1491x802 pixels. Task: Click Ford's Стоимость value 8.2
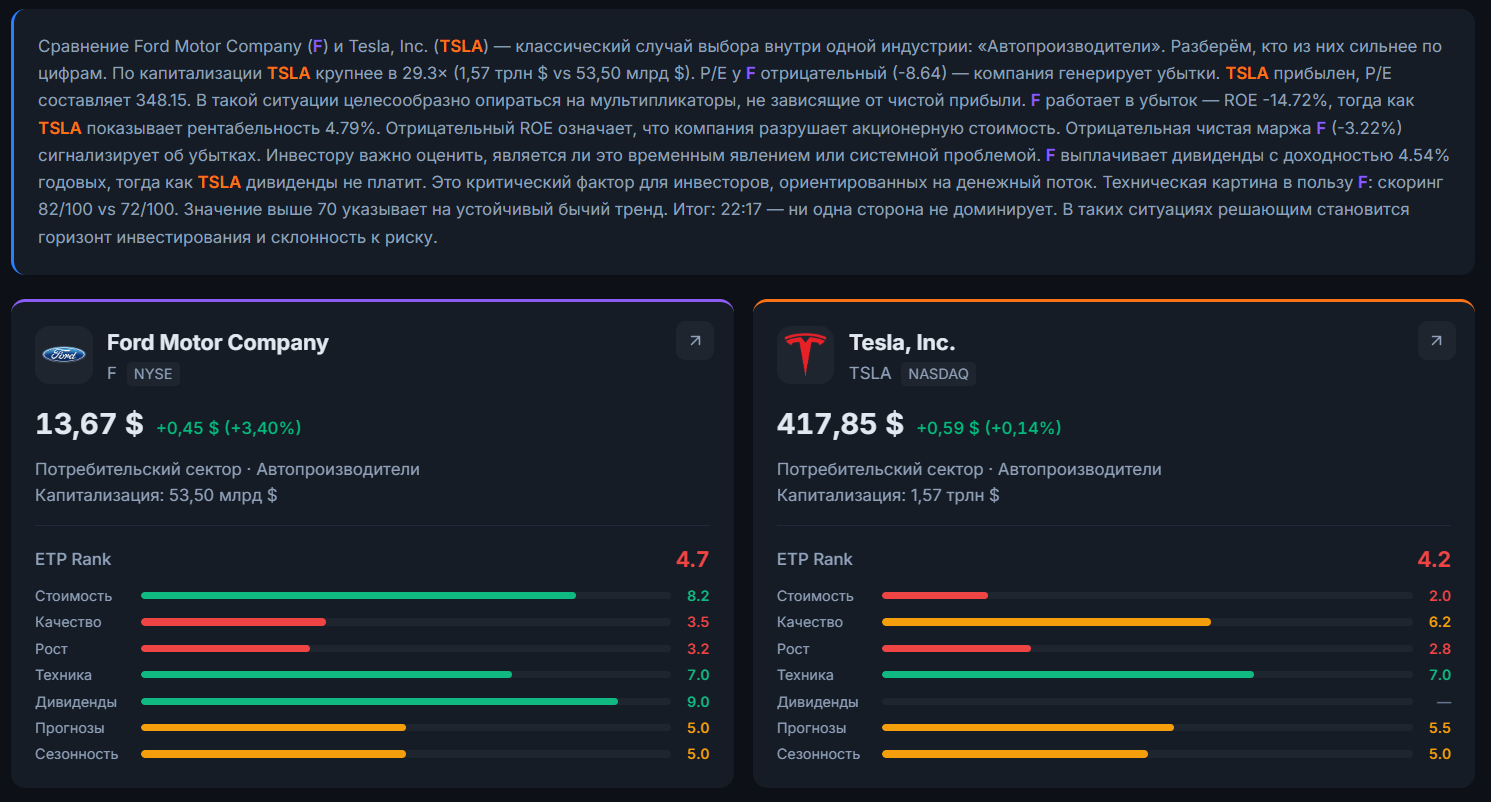(698, 596)
